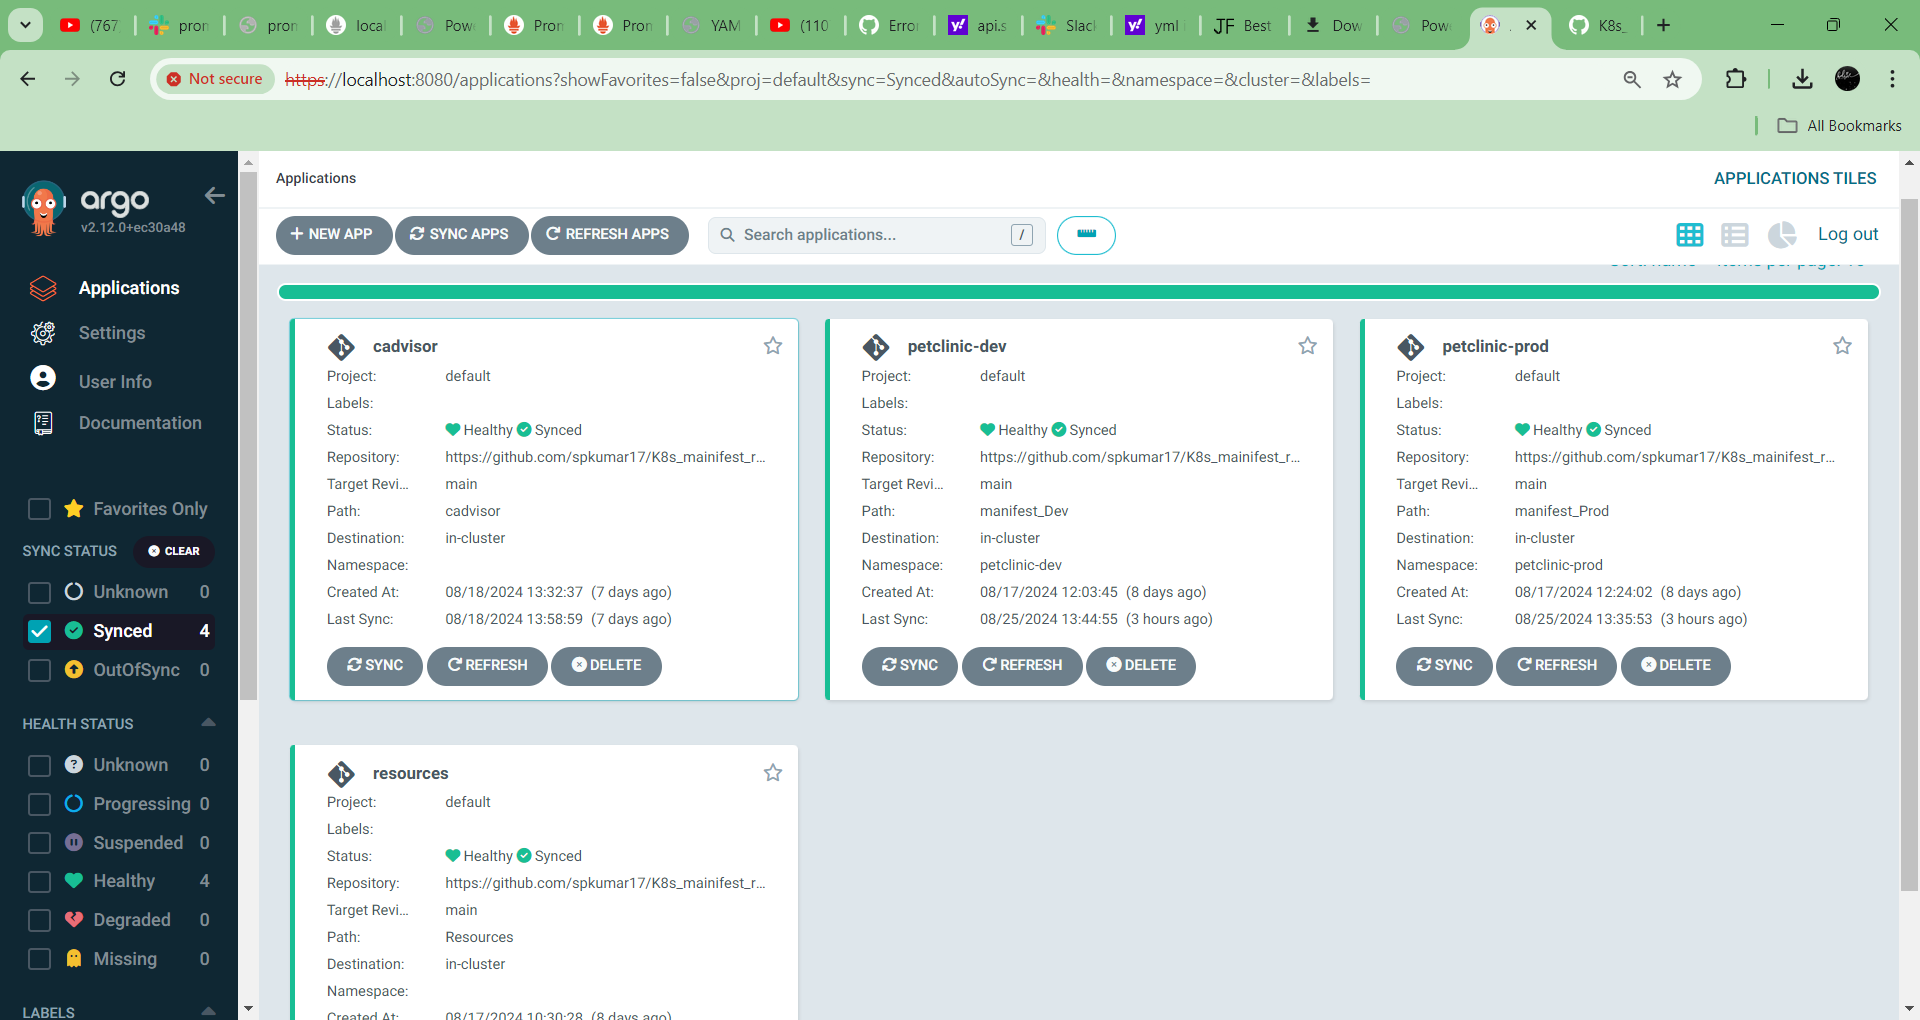Collapse the Health Status filter section
Viewport: 1920px width, 1020px height.
pos(208,723)
